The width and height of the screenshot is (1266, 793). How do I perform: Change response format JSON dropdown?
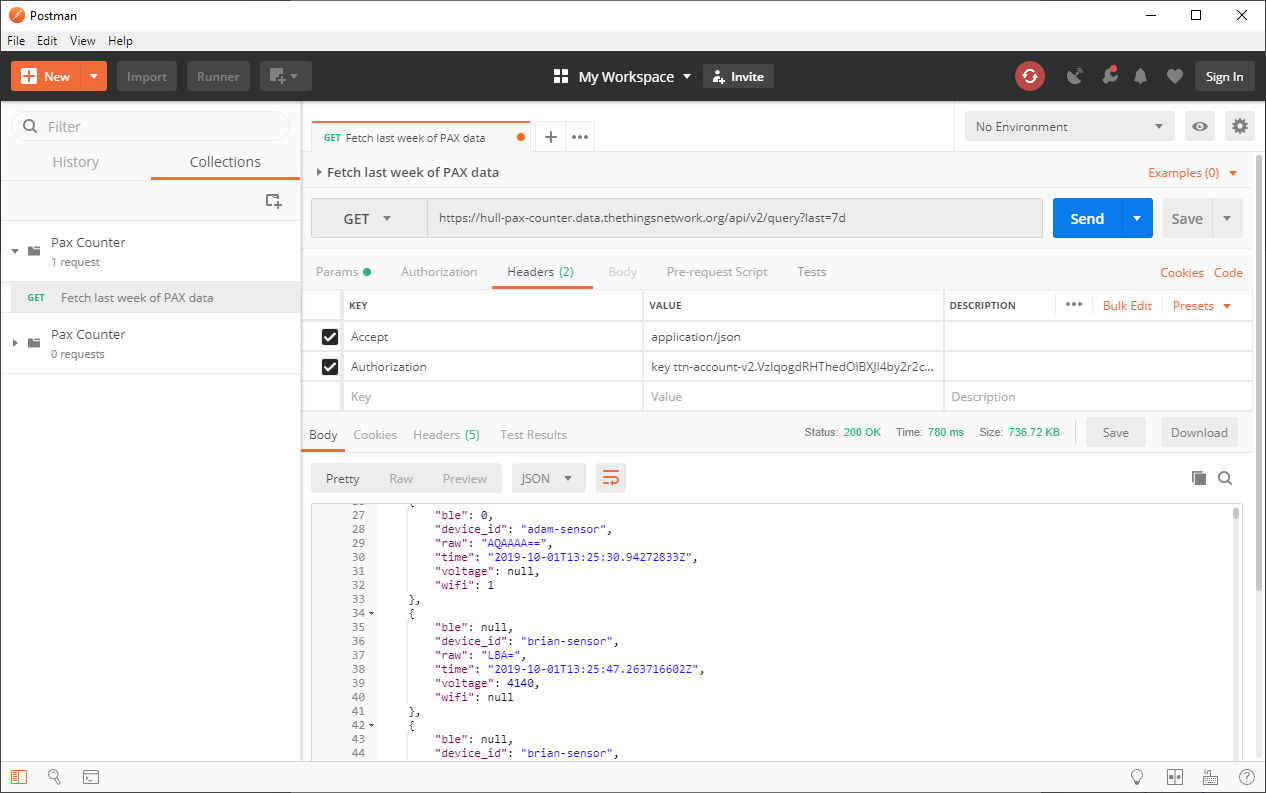[x=549, y=478]
